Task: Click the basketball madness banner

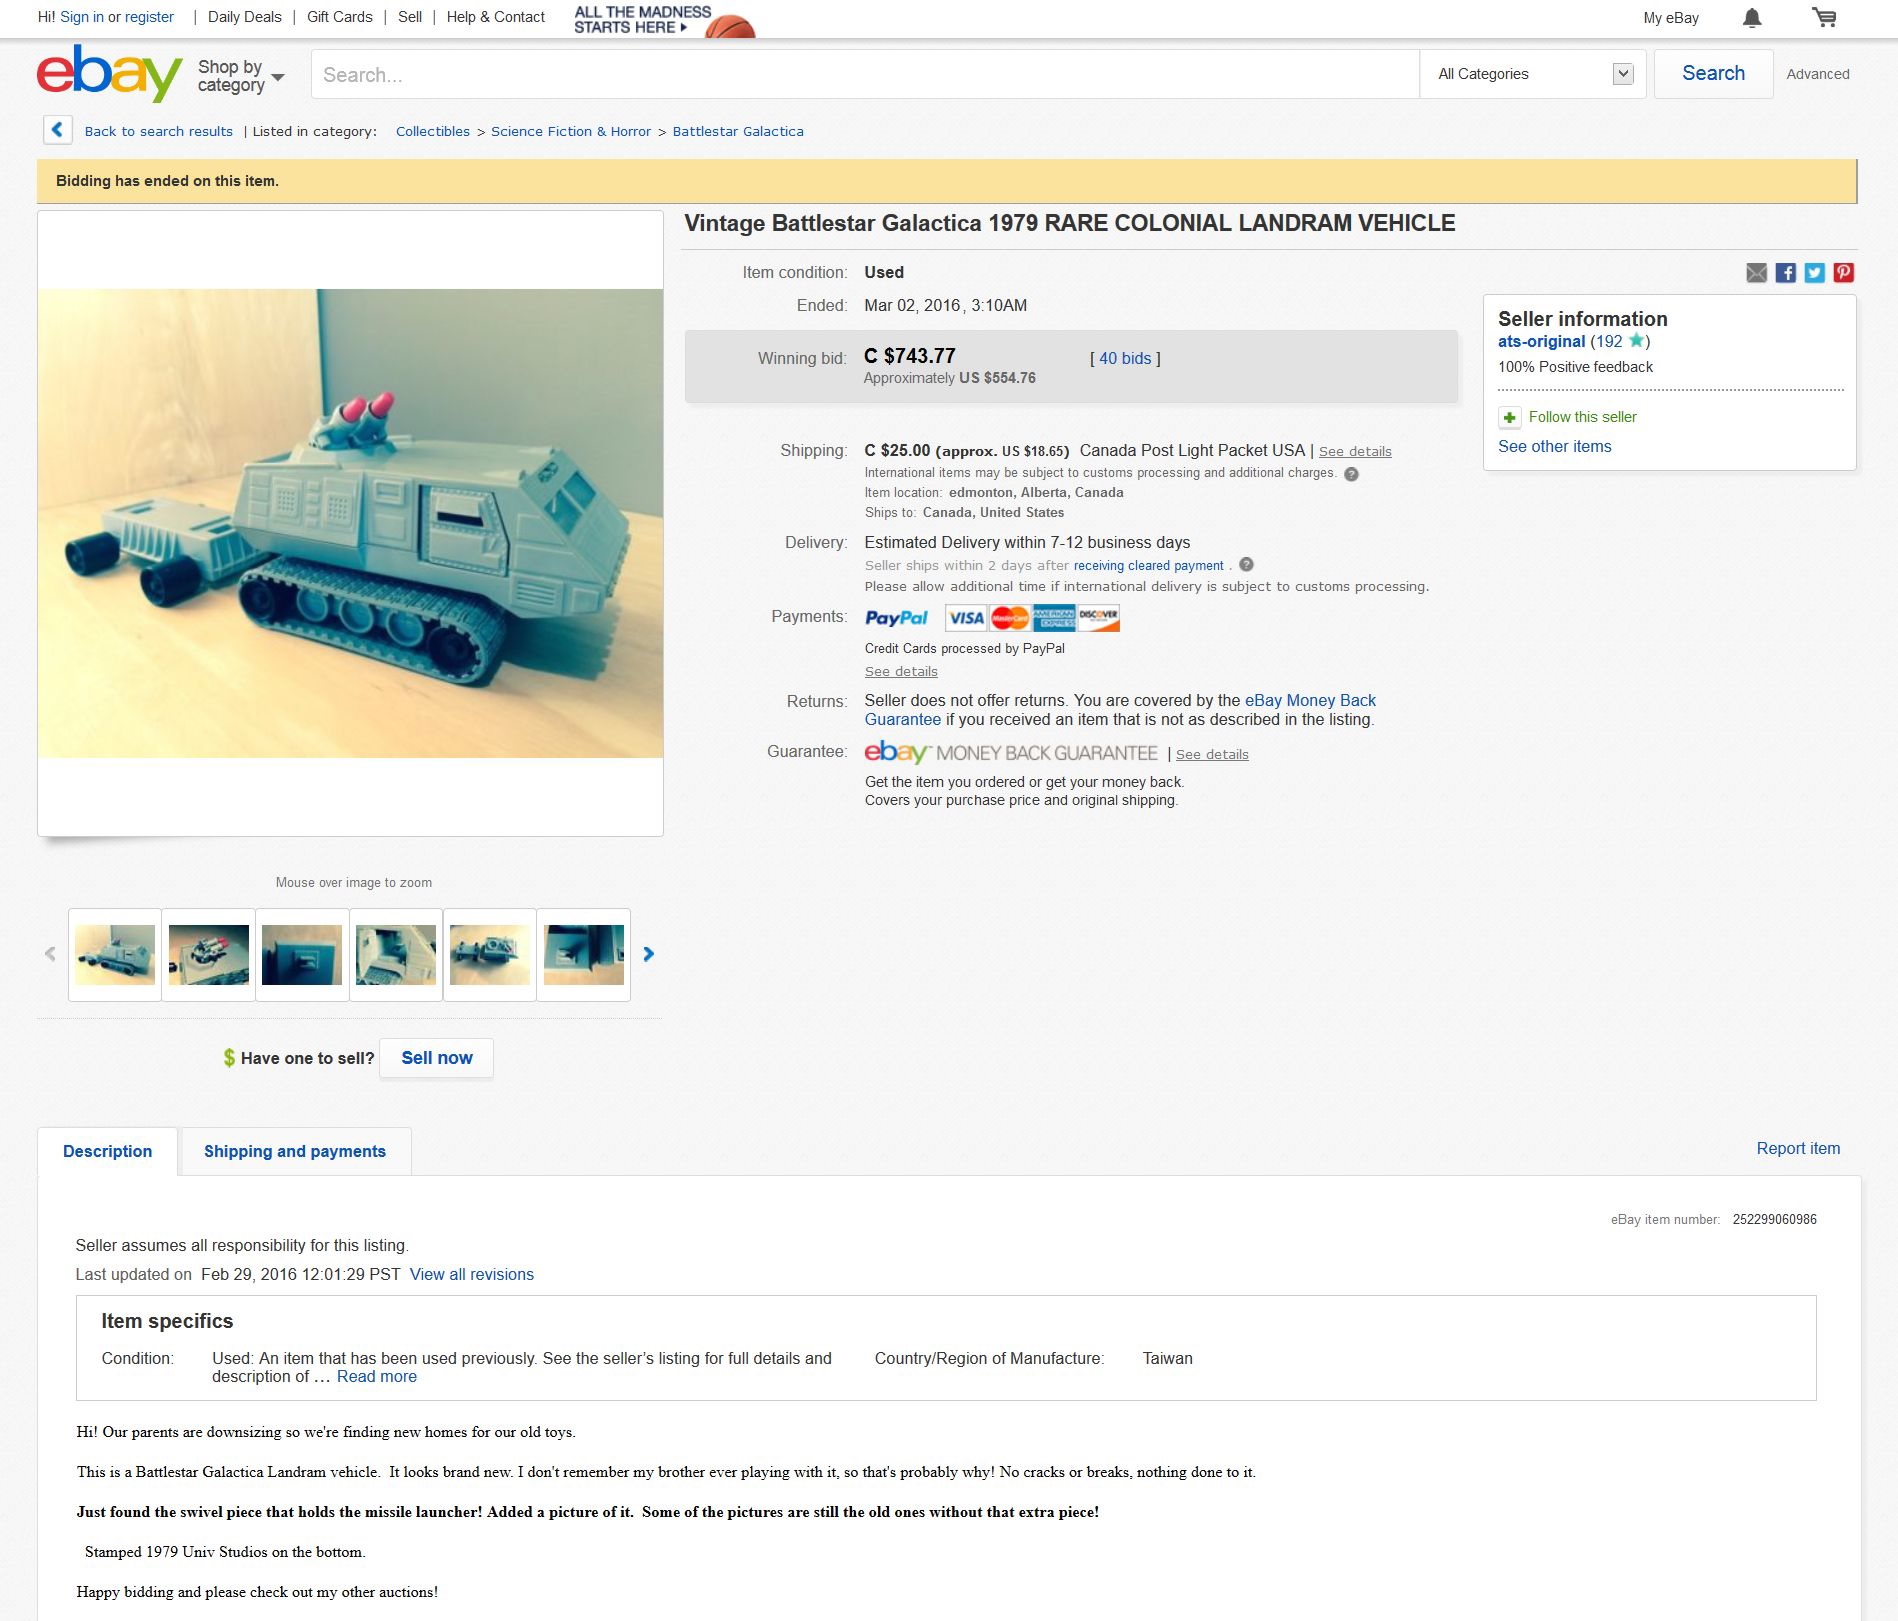Action: [665, 19]
